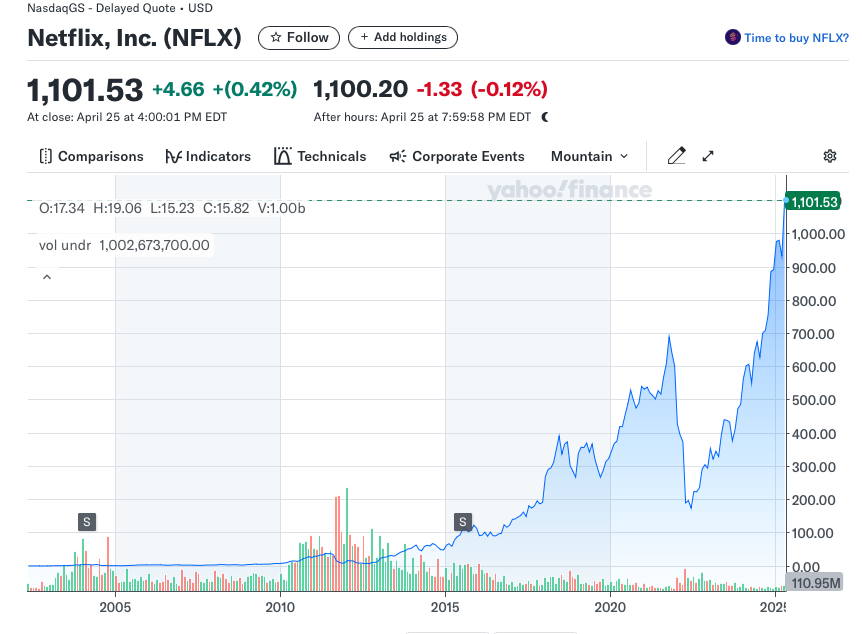862x634 pixels.
Task: Click the O:17.34 open value
Action: point(62,208)
